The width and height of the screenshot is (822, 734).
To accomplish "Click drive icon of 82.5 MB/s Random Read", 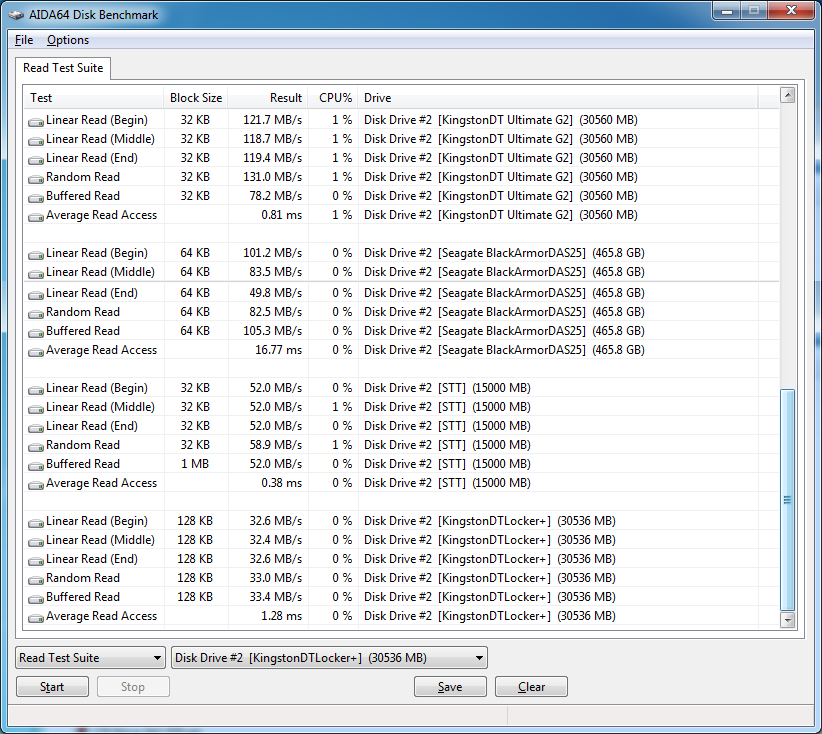I will click(x=36, y=314).
